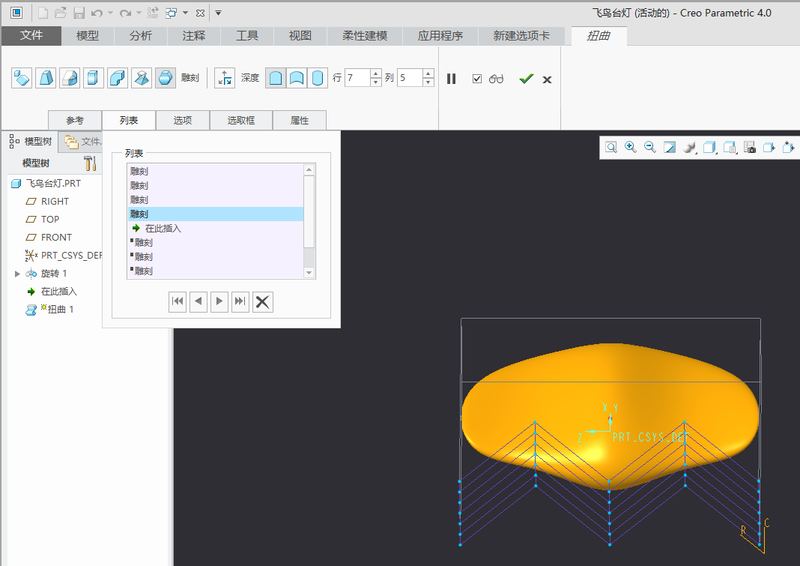Click the Windows switch icon

coord(171,13)
